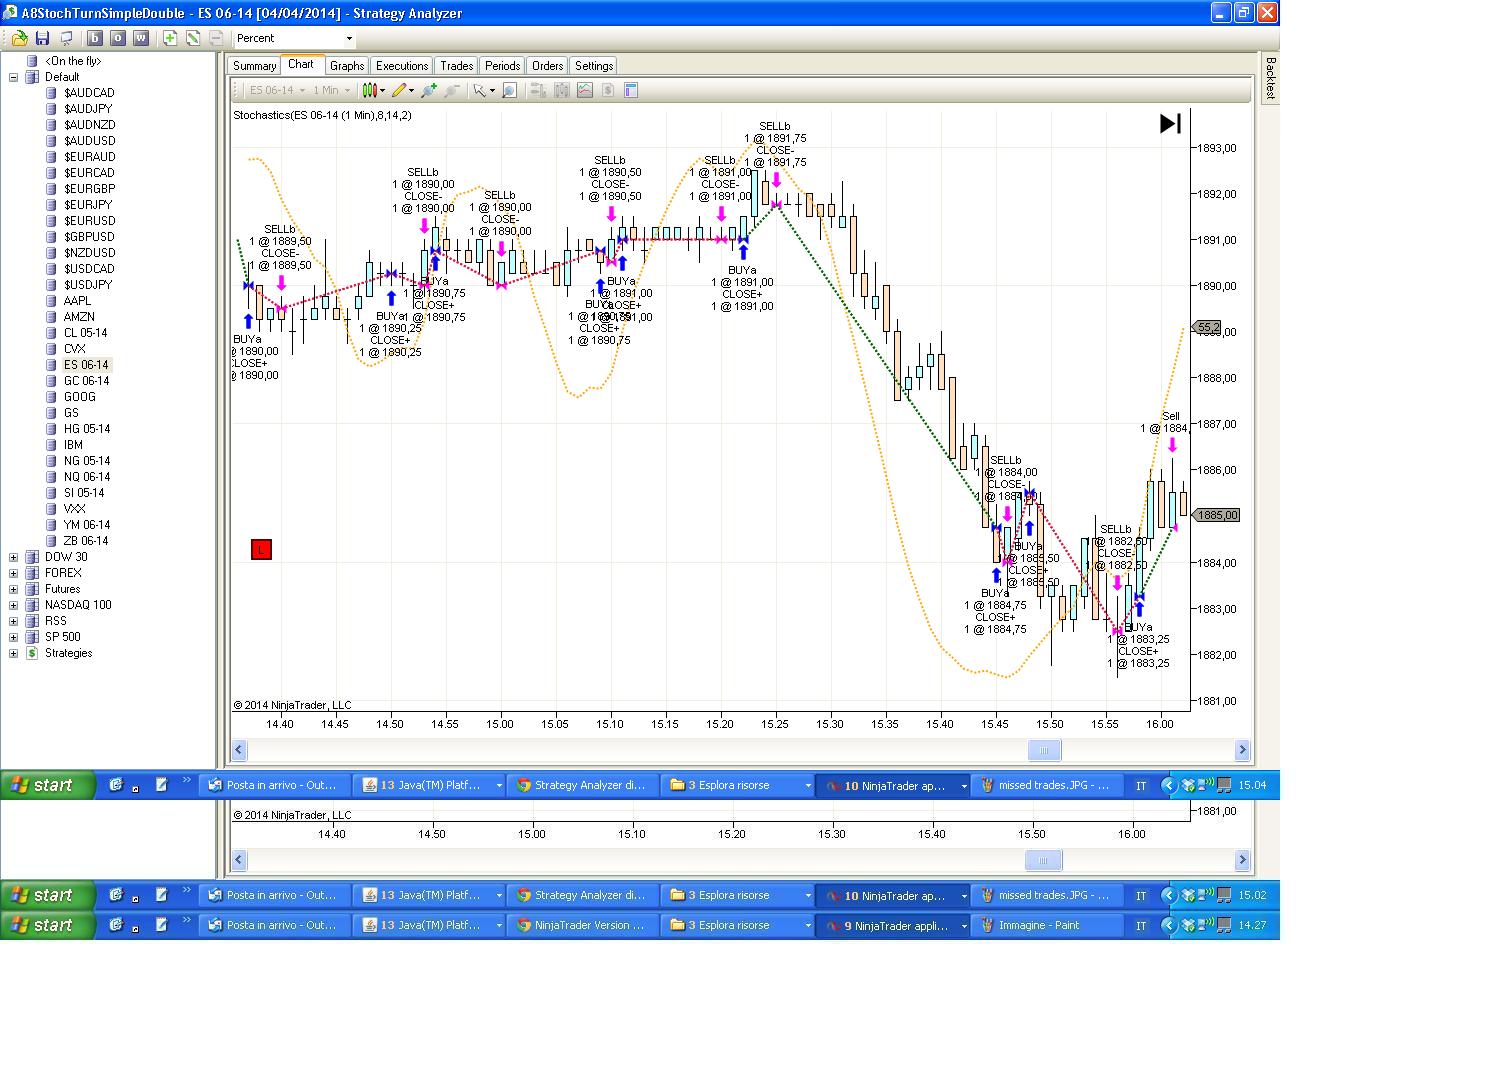Open the vertical Backtest side tab
The width and height of the screenshot is (1498, 1088).
(x=1270, y=78)
